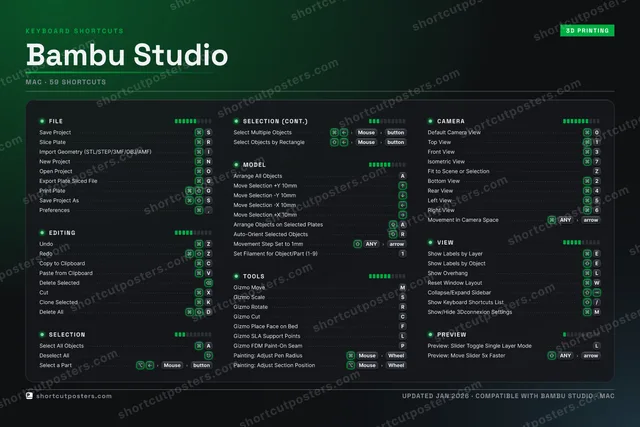
Task: Click 'Set Filament for Object/Part (1-9)' text
Action: click(x=276, y=254)
